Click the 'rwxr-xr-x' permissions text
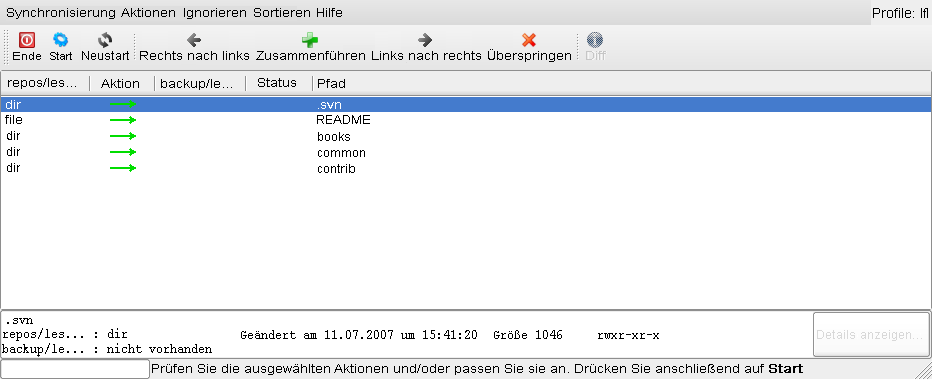This screenshot has width=932, height=379. 628,335
